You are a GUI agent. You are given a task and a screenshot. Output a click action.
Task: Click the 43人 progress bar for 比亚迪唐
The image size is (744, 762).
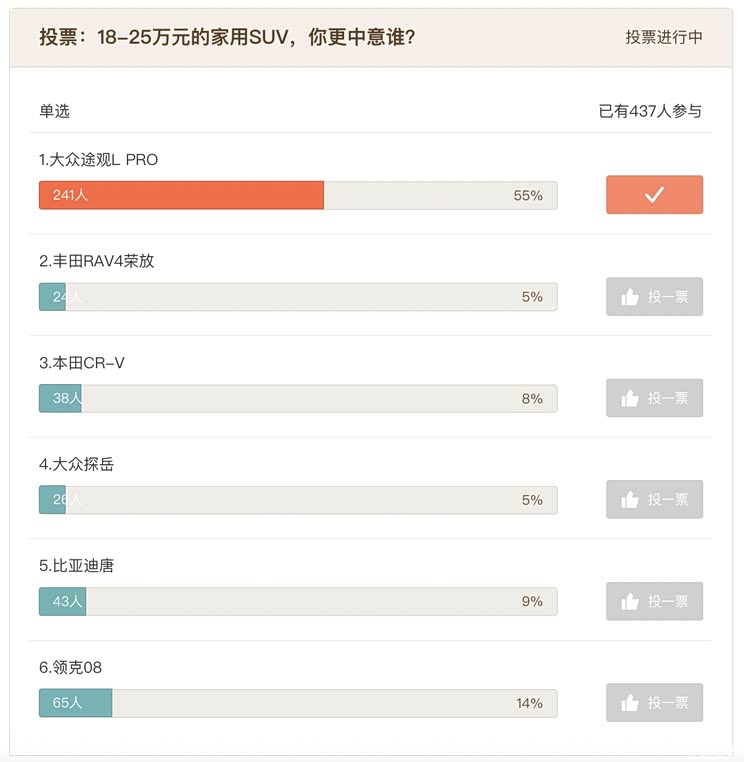tap(62, 601)
